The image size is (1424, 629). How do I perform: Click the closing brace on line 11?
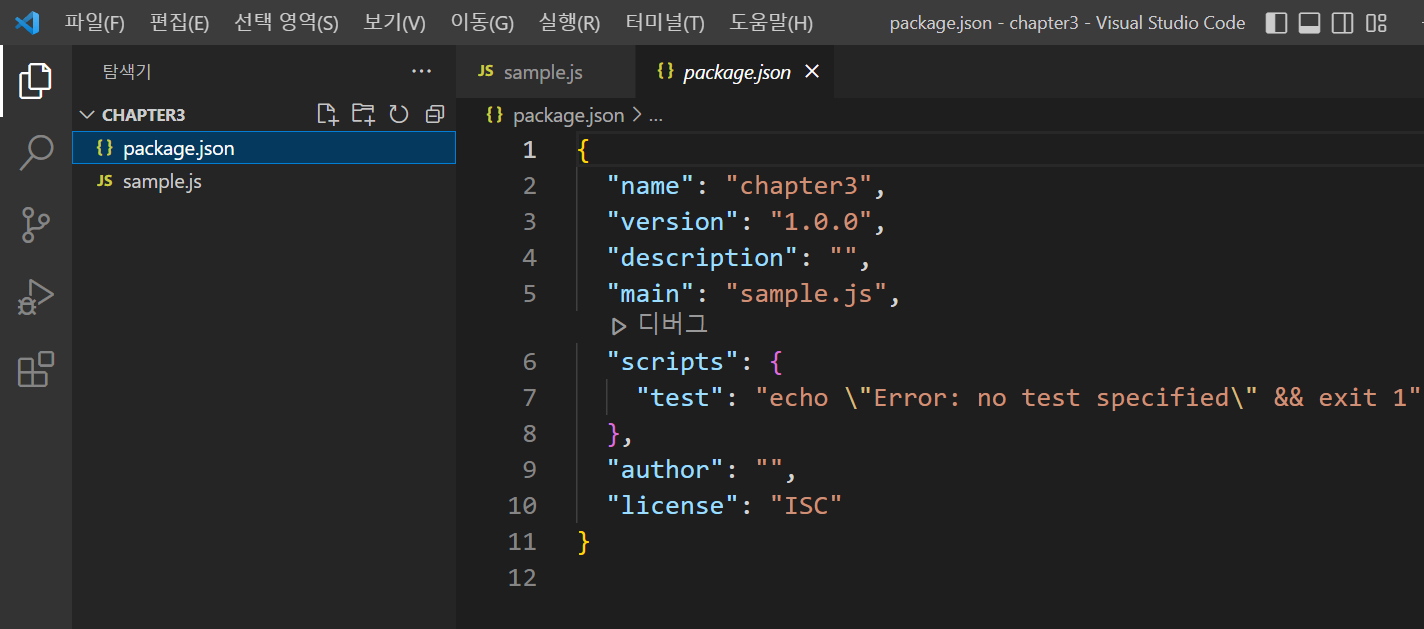[584, 541]
